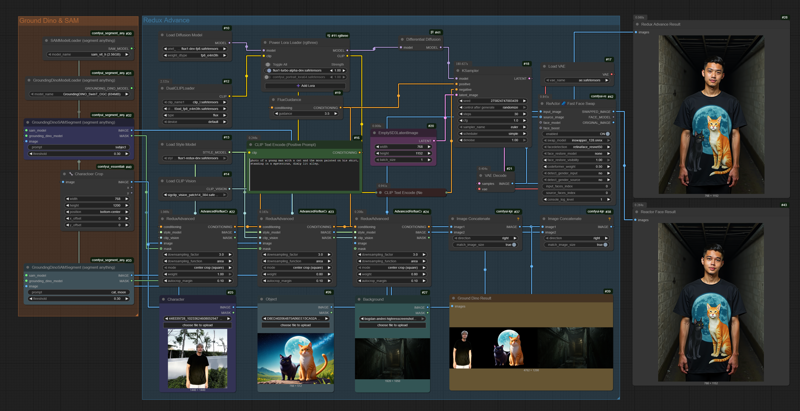Click choose file to upload on Character node

[198, 325]
